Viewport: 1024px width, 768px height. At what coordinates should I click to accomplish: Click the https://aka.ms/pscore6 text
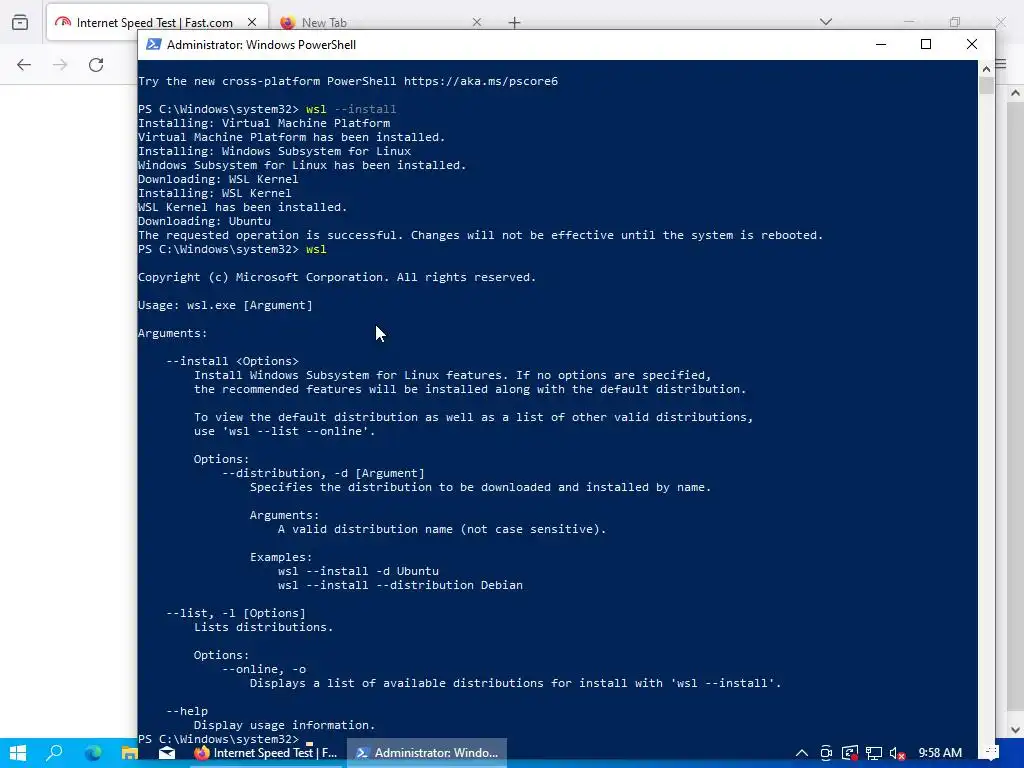click(481, 82)
